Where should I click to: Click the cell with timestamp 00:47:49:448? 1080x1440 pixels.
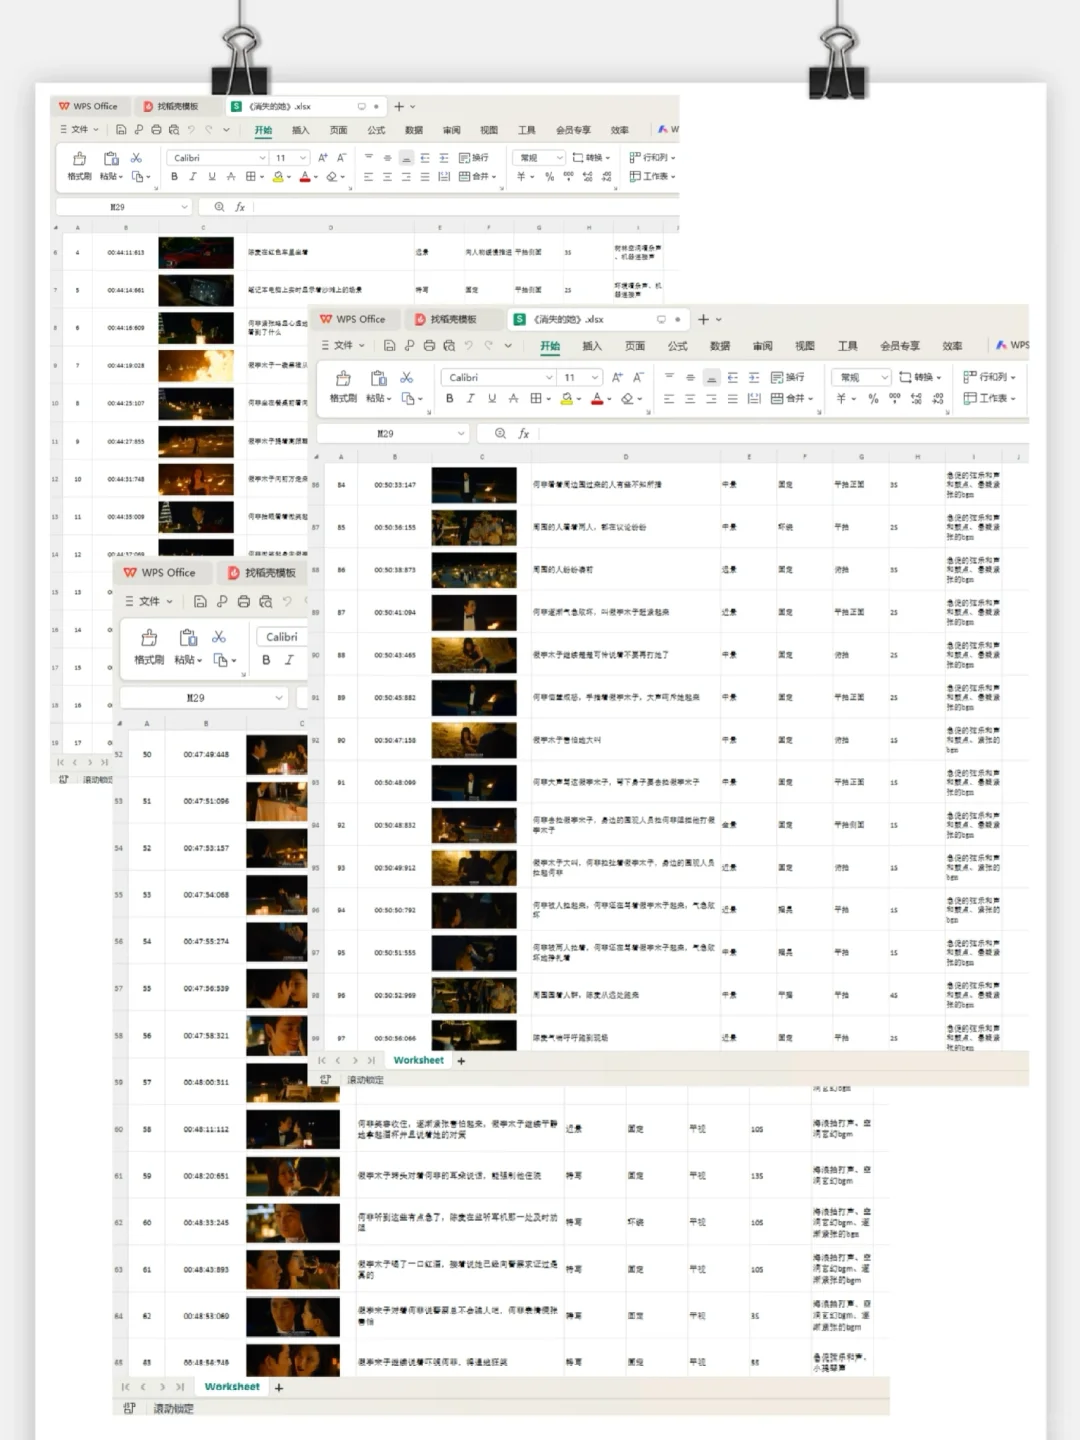coord(206,755)
